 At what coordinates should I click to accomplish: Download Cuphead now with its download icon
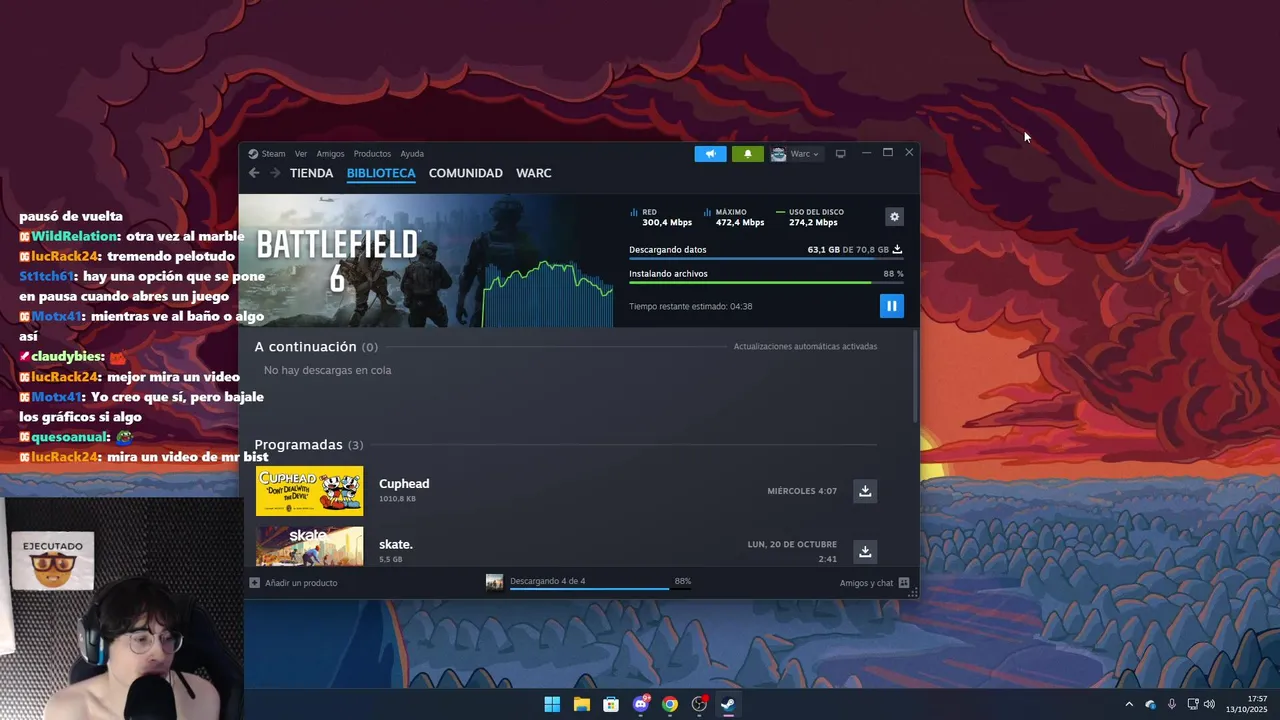click(865, 491)
